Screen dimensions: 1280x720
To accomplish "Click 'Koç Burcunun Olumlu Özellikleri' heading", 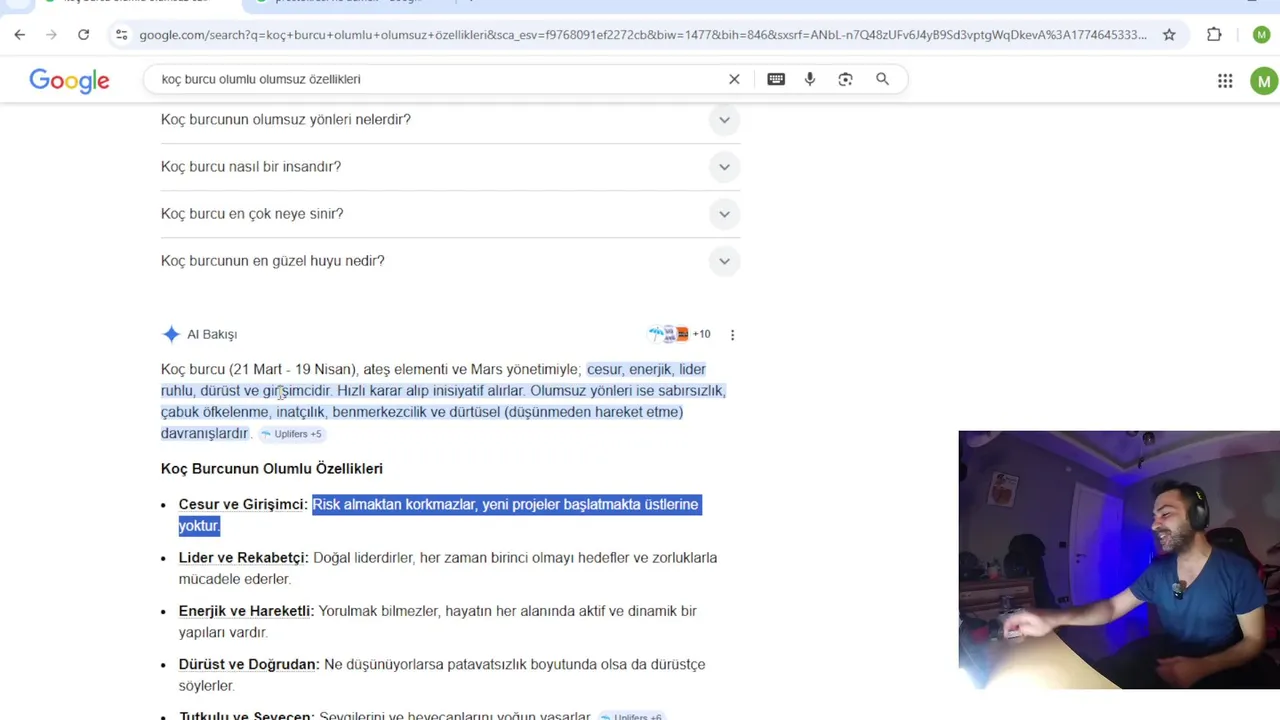I will pyautogui.click(x=272, y=468).
